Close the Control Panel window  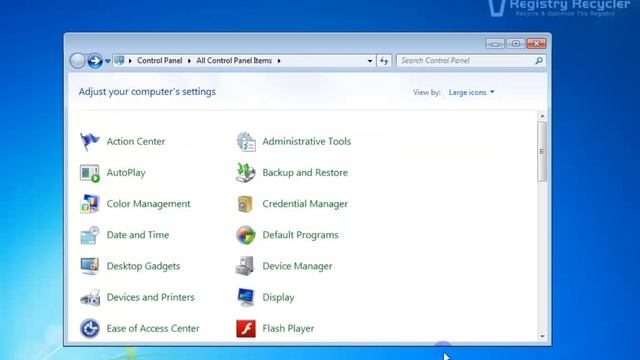click(537, 43)
